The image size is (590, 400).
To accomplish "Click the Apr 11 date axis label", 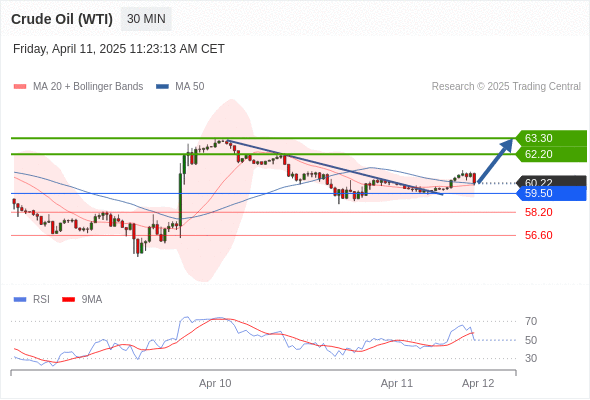I will point(397,383).
